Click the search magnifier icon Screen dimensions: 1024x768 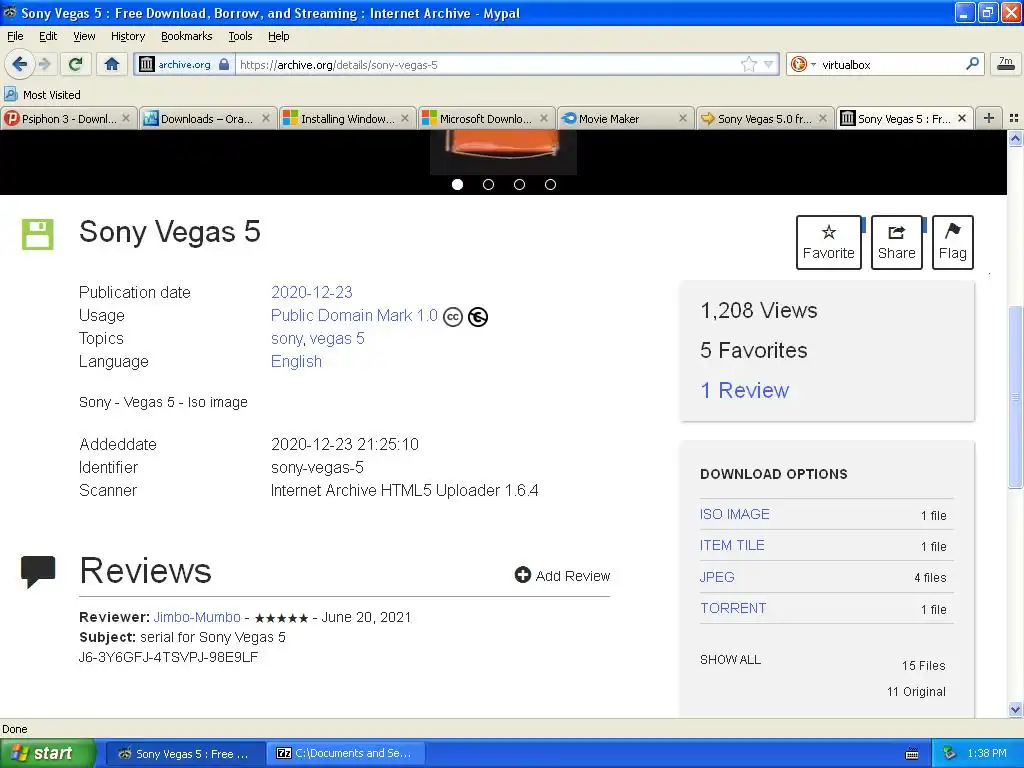972,63
